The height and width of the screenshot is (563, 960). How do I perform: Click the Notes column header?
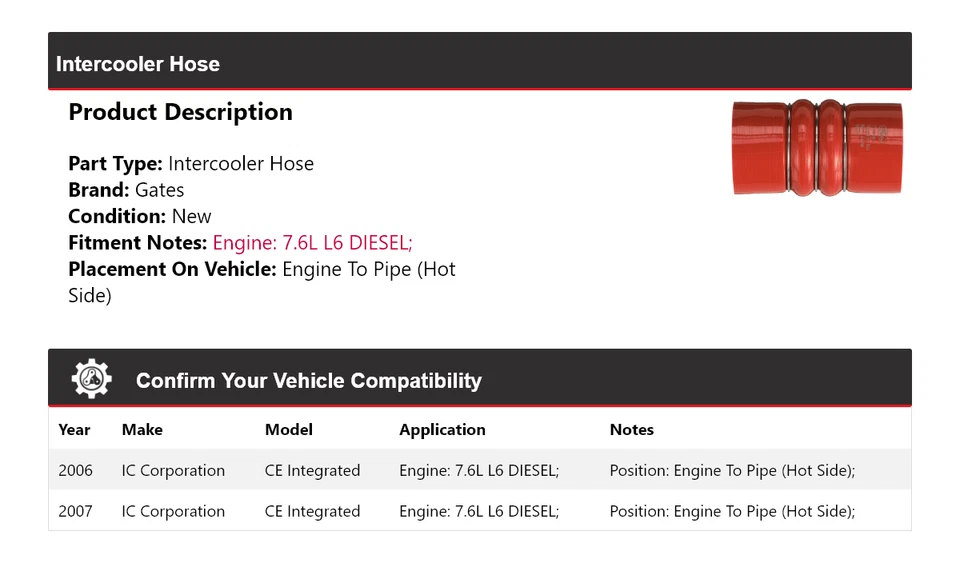coord(631,430)
